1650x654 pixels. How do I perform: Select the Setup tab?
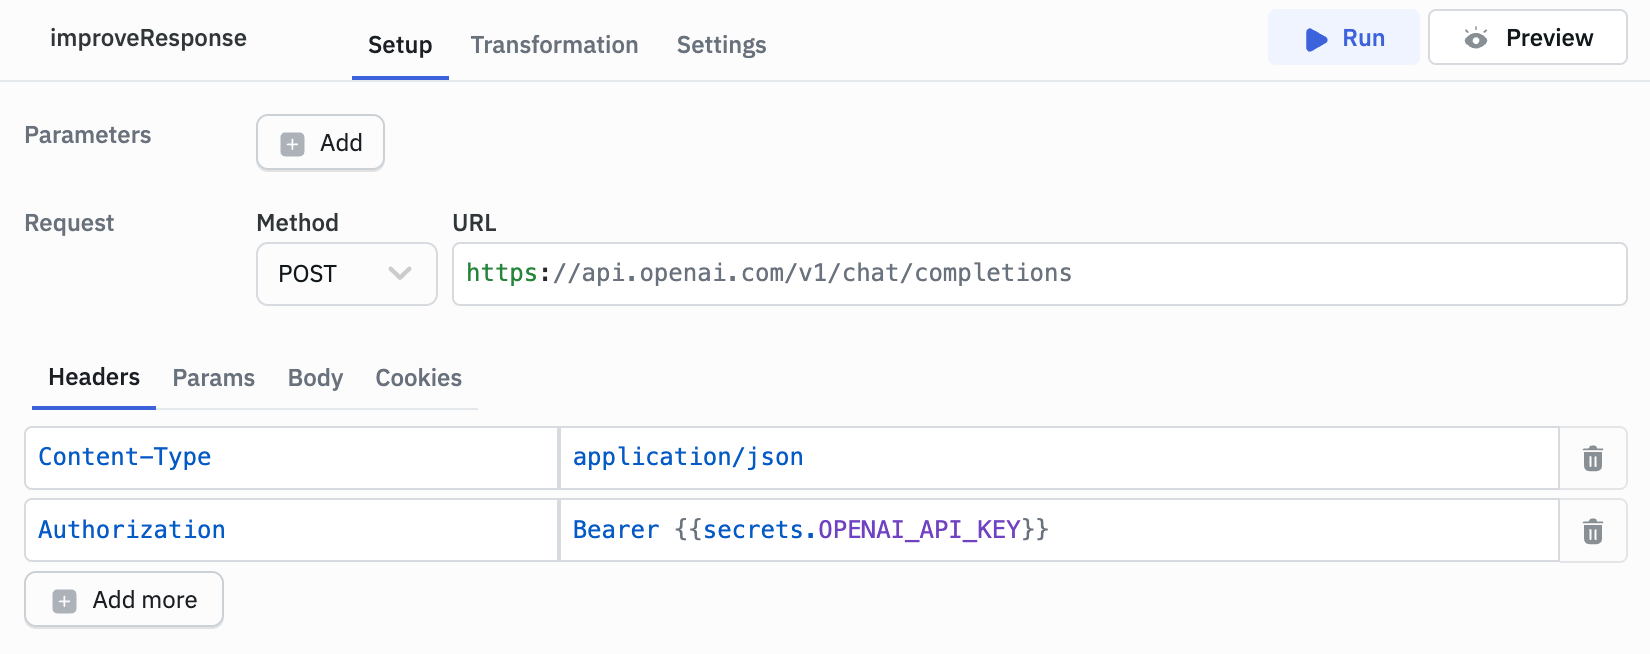point(400,45)
